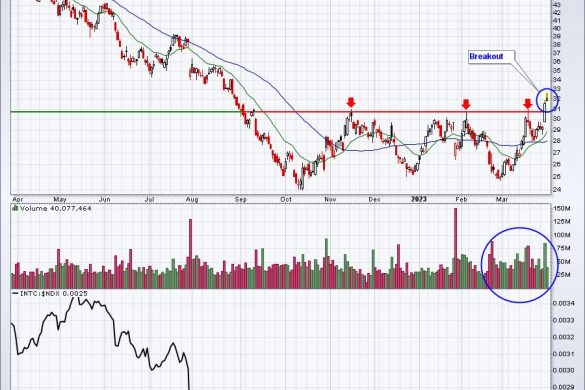Image resolution: width=585 pixels, height=390 pixels.
Task: Click the INTC:$NDX 0.0025 legend text
Action: (53, 294)
